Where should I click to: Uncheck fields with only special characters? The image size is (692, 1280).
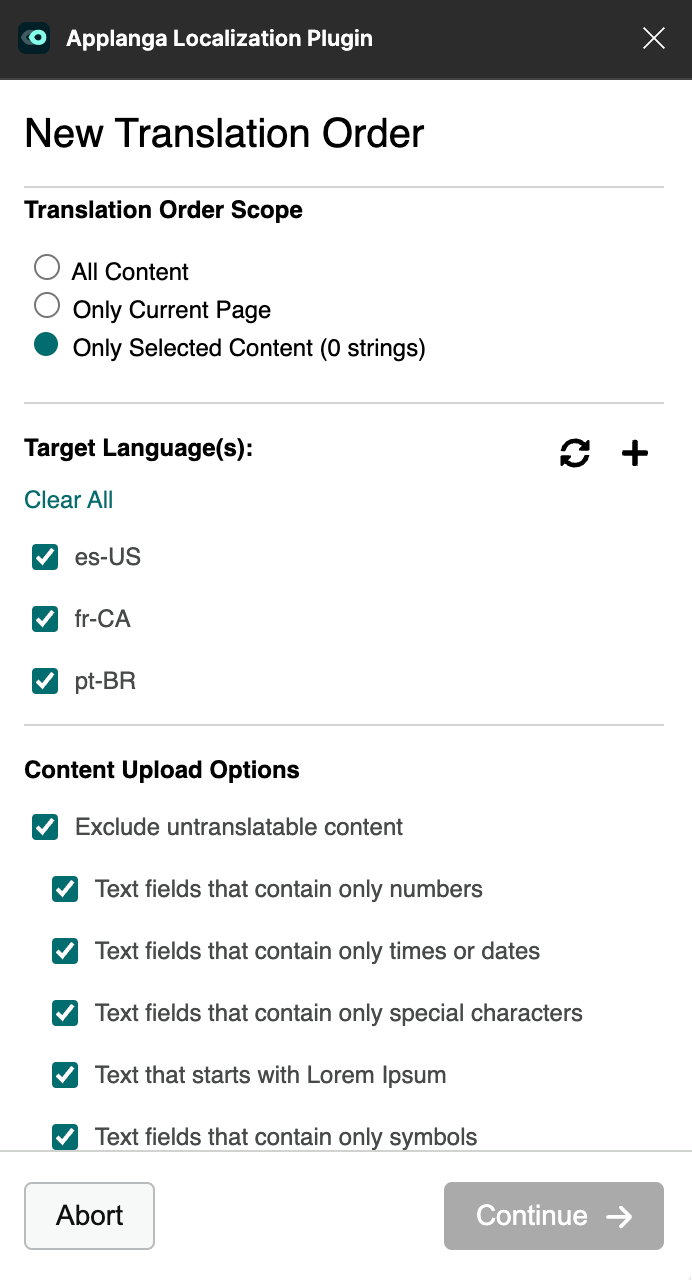click(x=64, y=1013)
